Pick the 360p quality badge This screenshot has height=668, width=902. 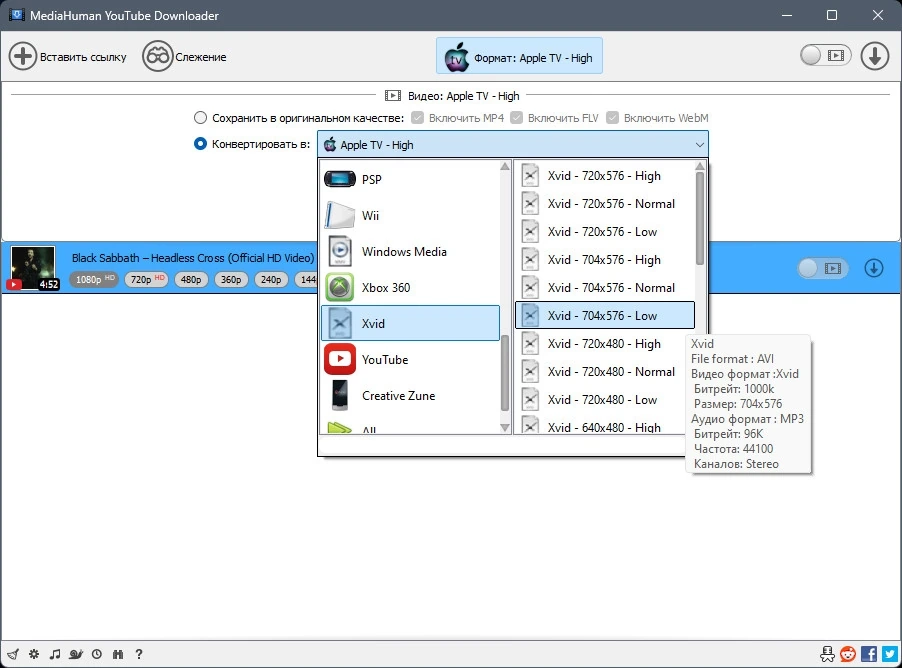tap(231, 280)
